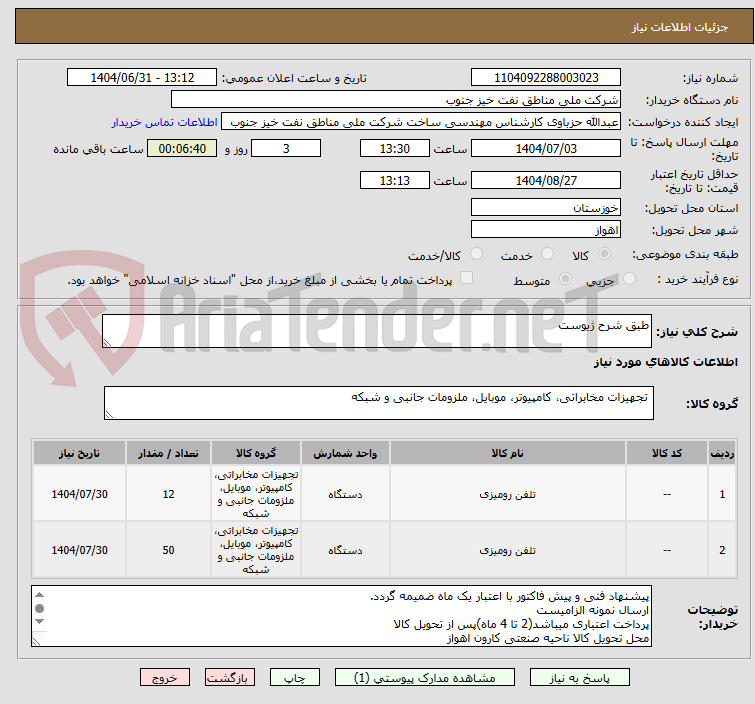The height and width of the screenshot is (704, 755).
Task: Click resize handle of general description box
Action: point(107,342)
